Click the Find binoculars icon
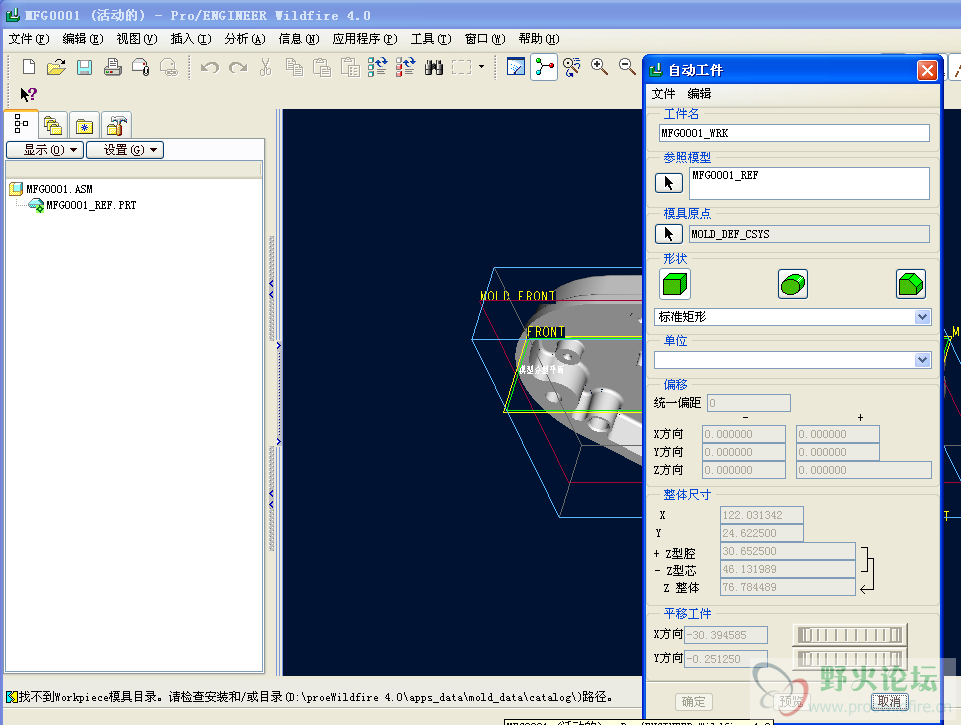The height and width of the screenshot is (725, 961). [434, 67]
